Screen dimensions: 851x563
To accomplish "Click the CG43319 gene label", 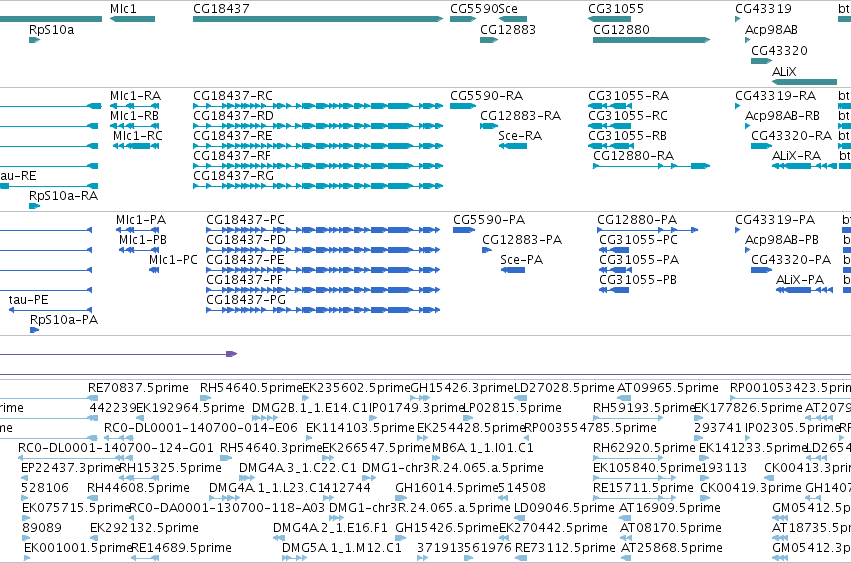I will (763, 9).
